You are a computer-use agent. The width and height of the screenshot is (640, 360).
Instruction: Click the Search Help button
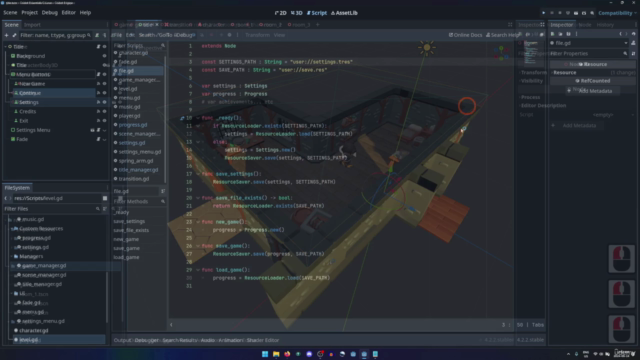point(503,35)
